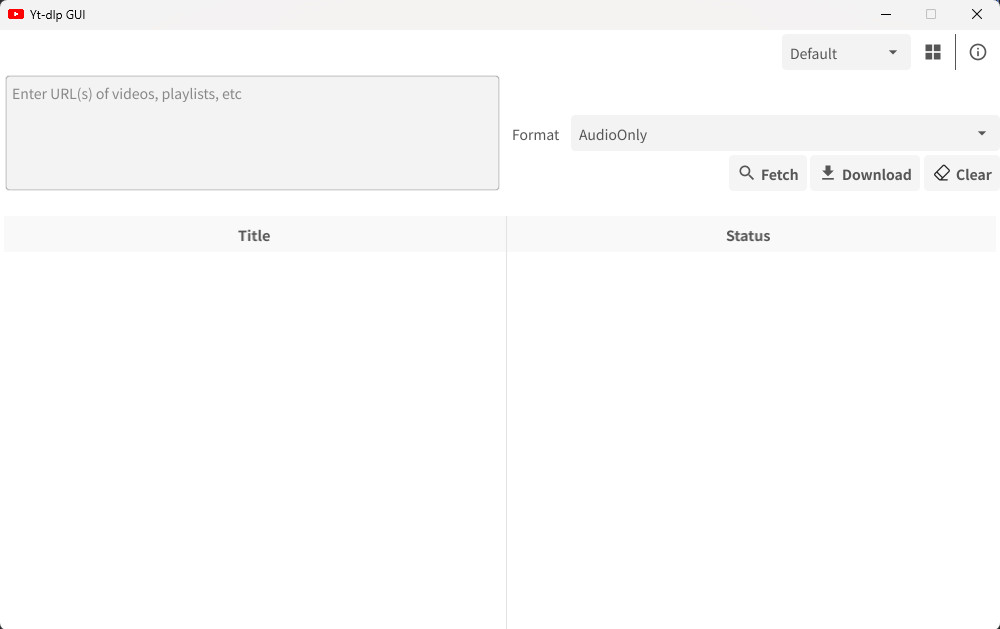Screen dimensions: 1000x629
Task: Click the empty area under the Status column
Action: click(750, 430)
